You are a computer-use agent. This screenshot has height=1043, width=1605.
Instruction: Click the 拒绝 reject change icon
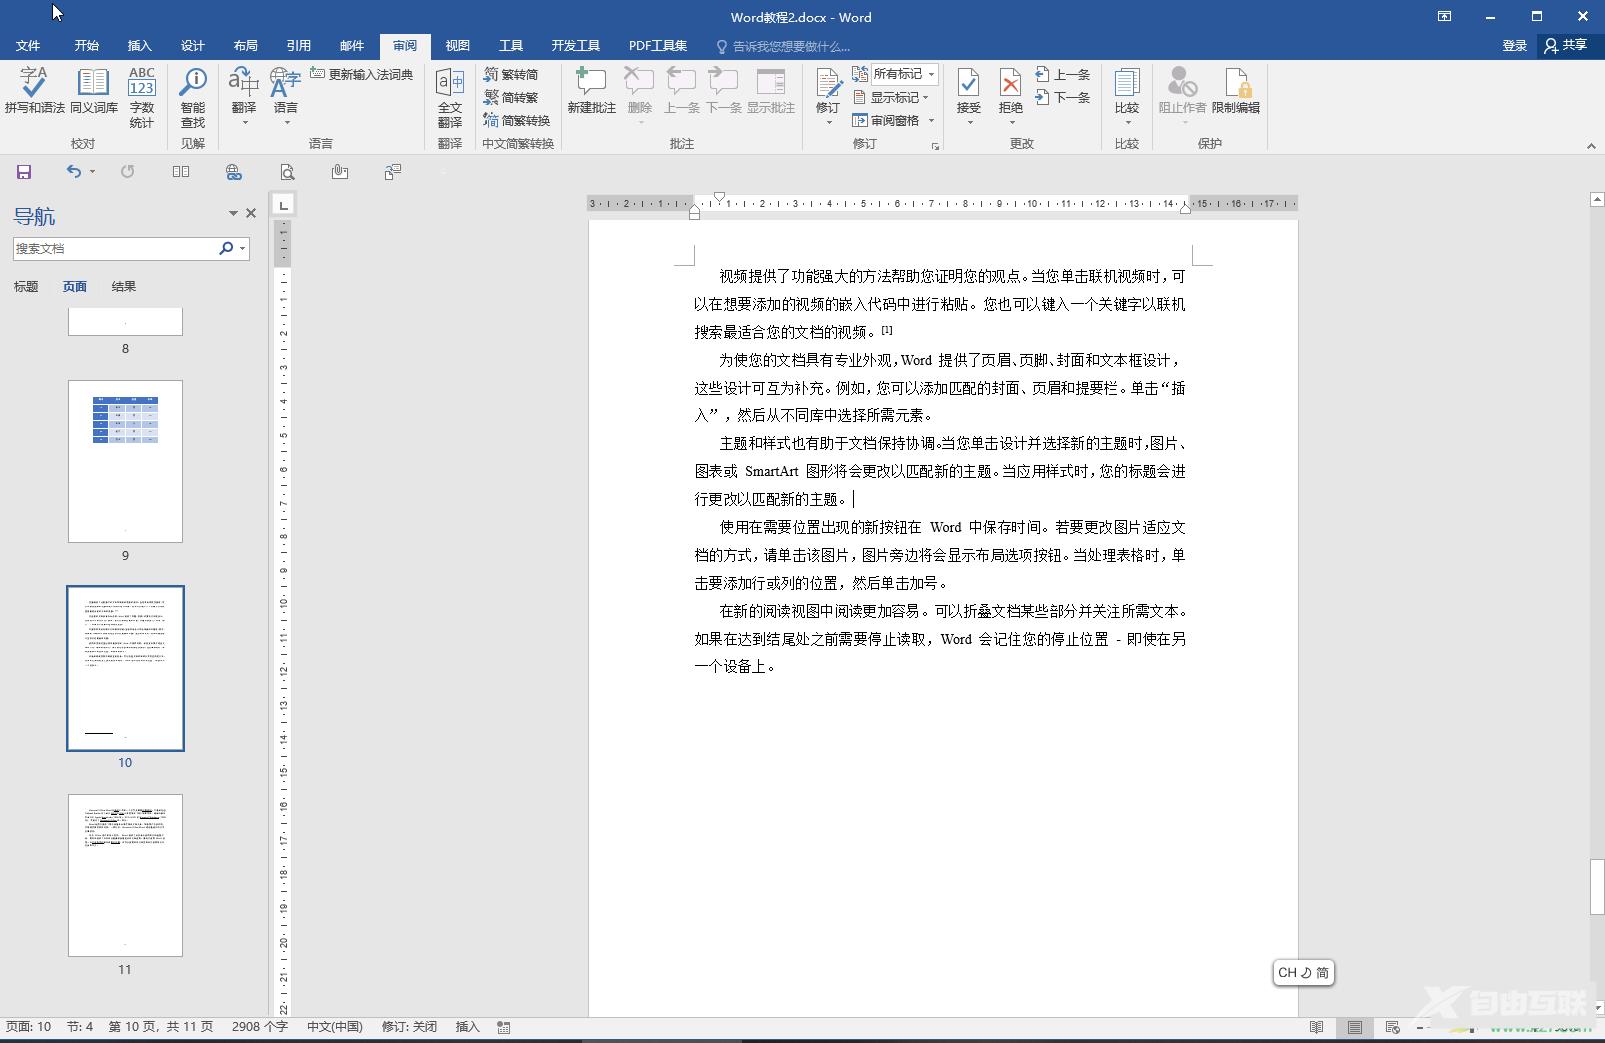[x=1011, y=91]
